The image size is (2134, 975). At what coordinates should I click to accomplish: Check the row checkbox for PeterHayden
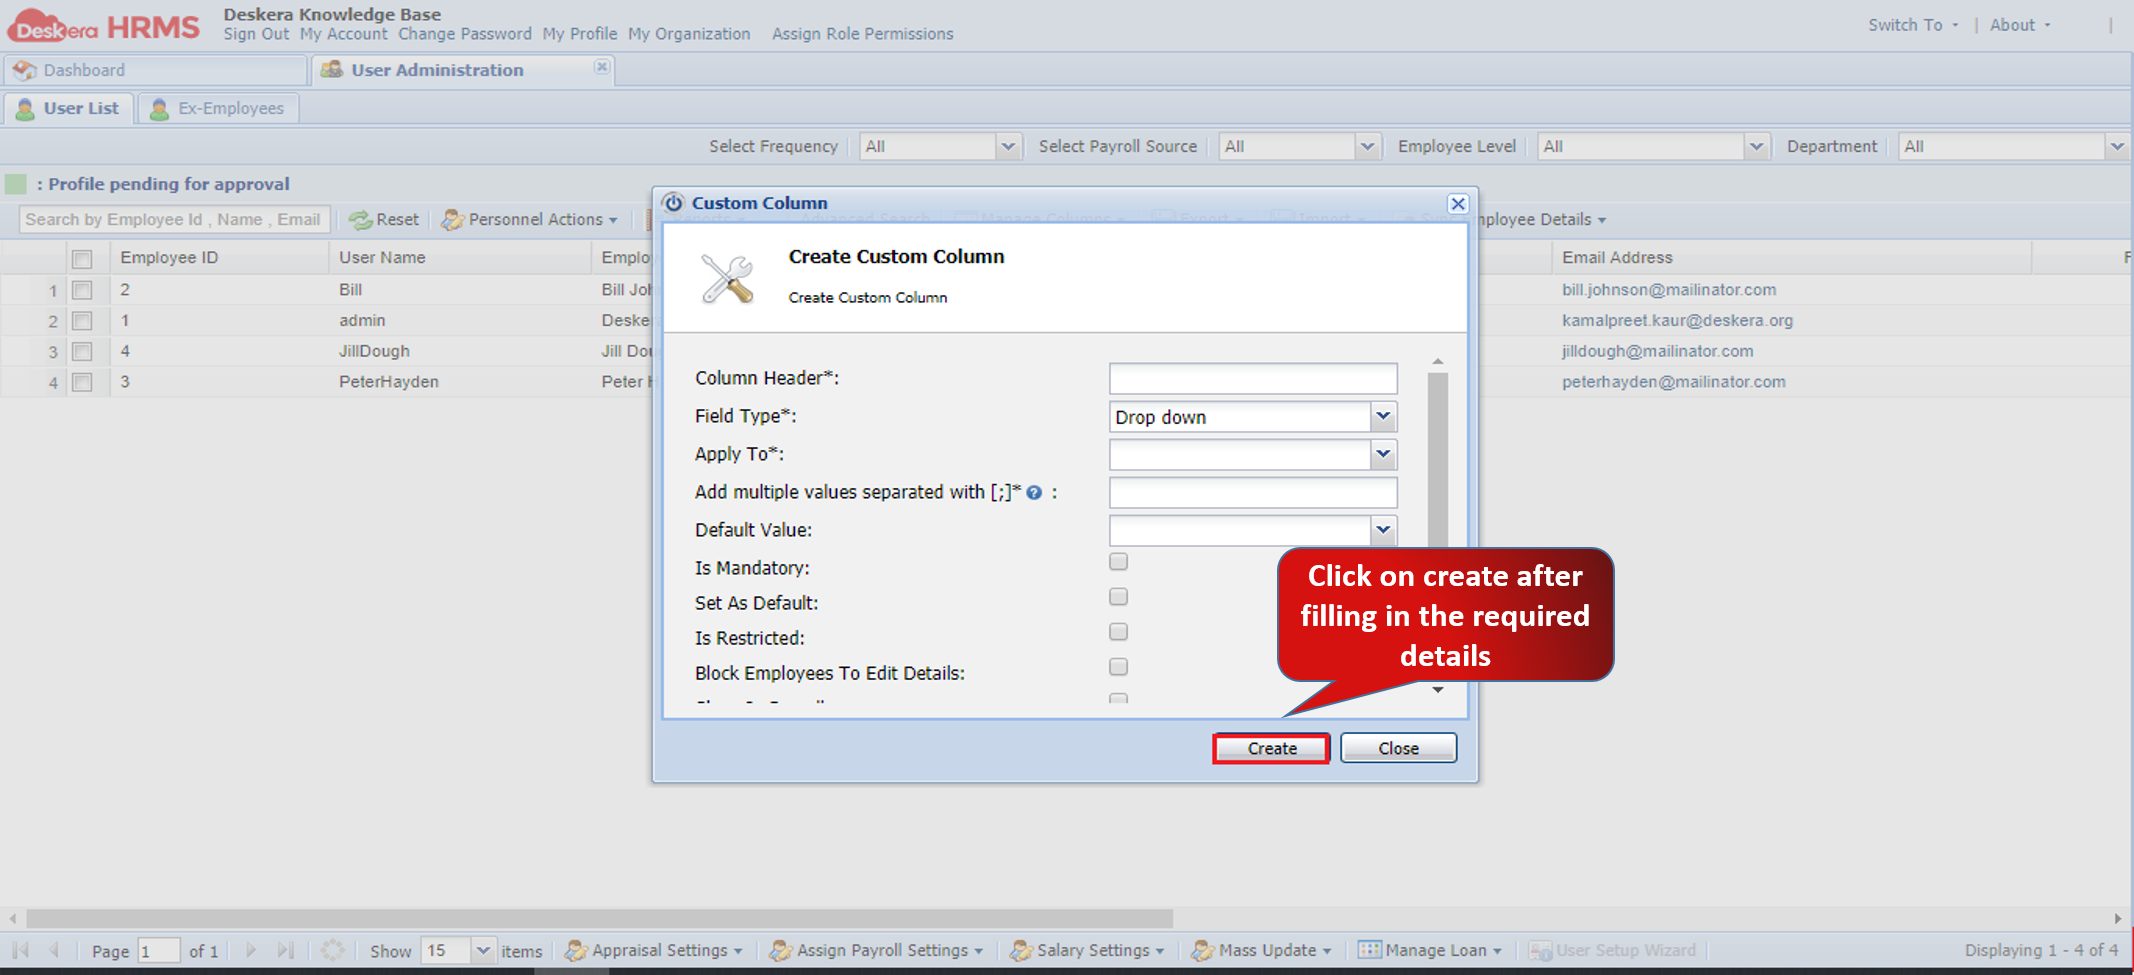tap(82, 382)
